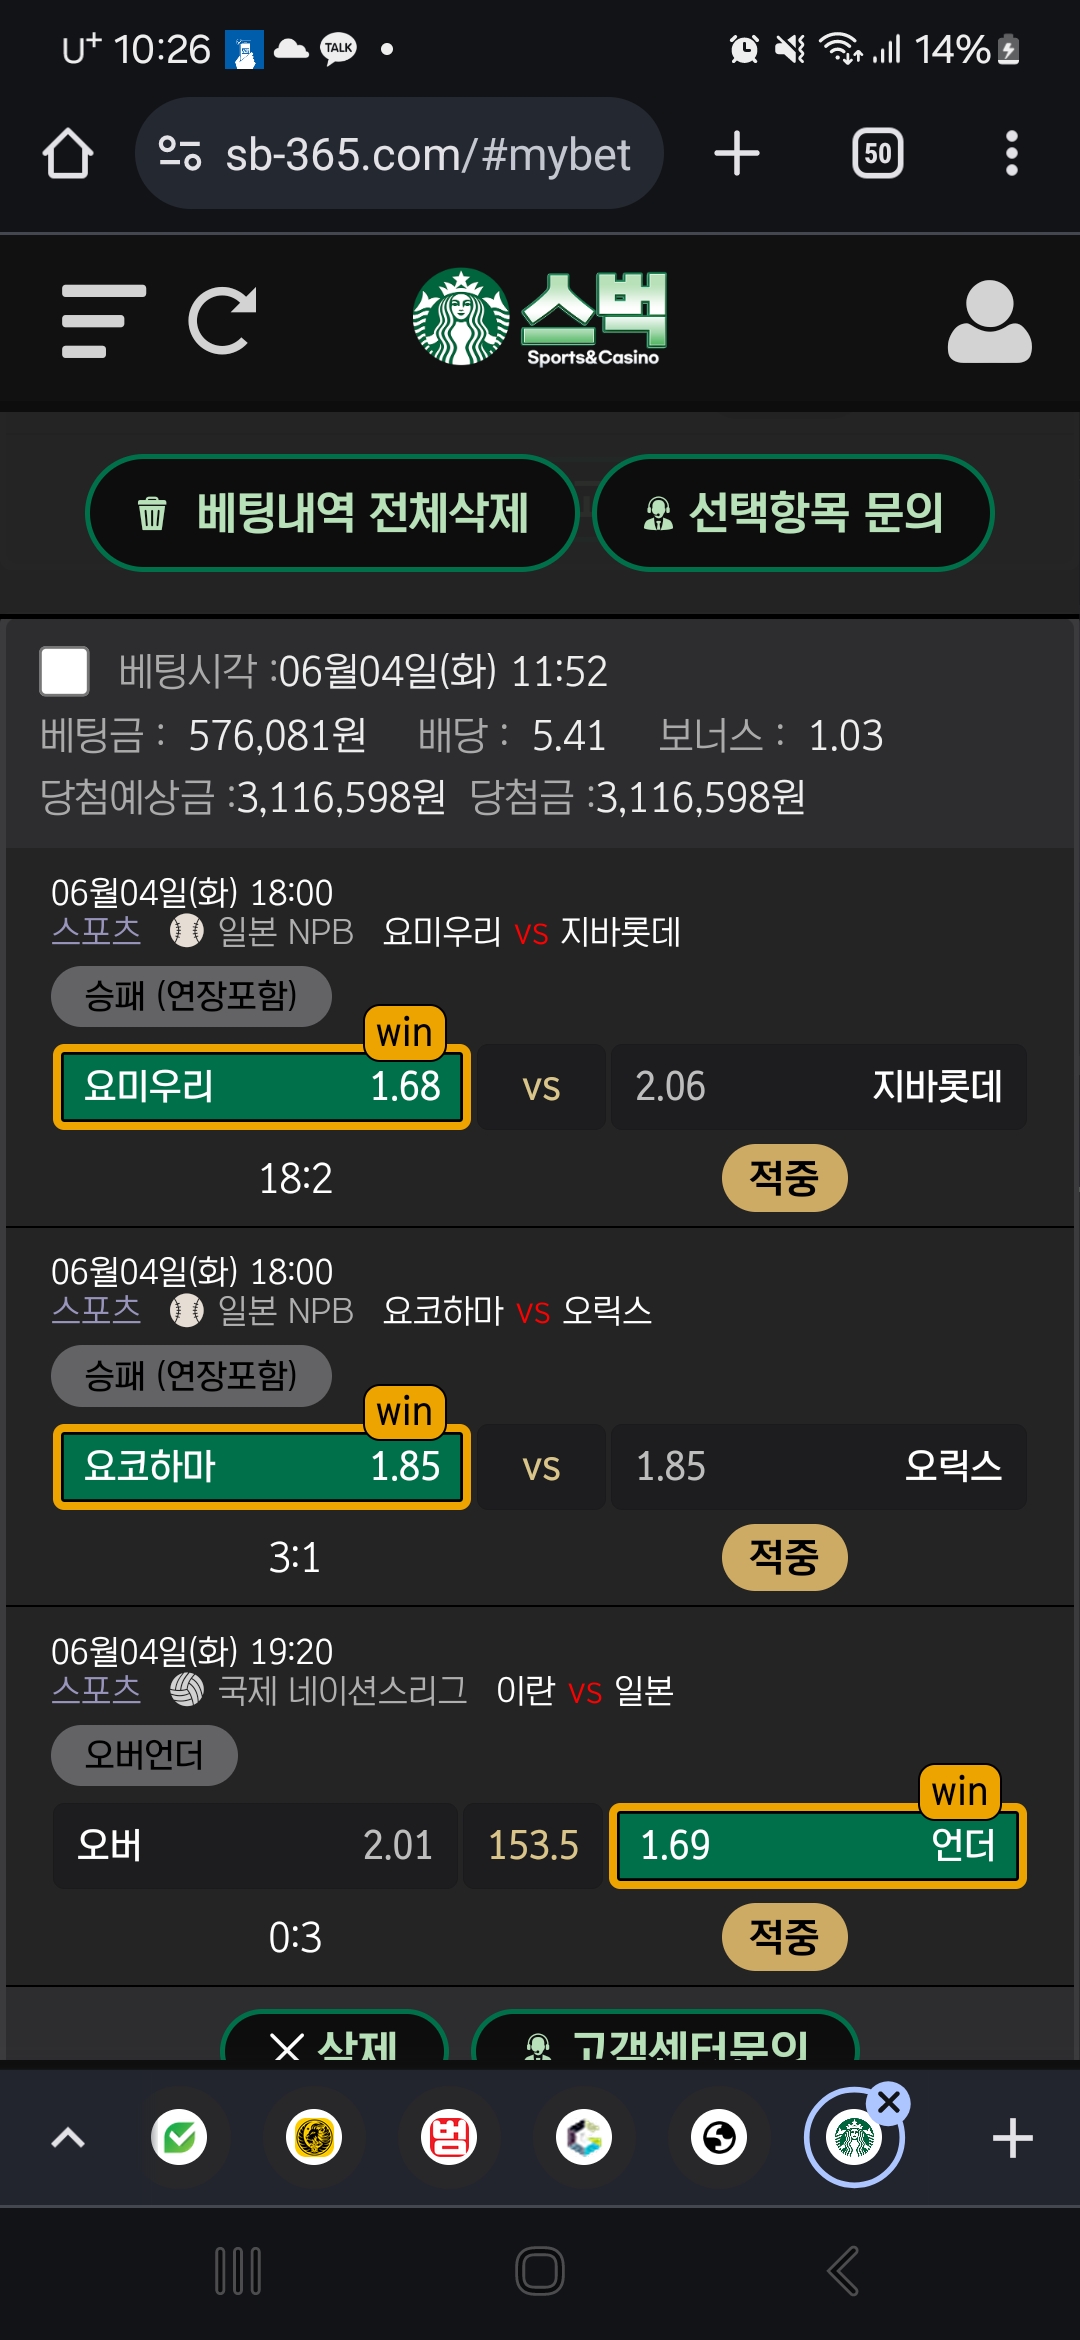
Task: Open the browser three-dot menu
Action: click(1012, 154)
